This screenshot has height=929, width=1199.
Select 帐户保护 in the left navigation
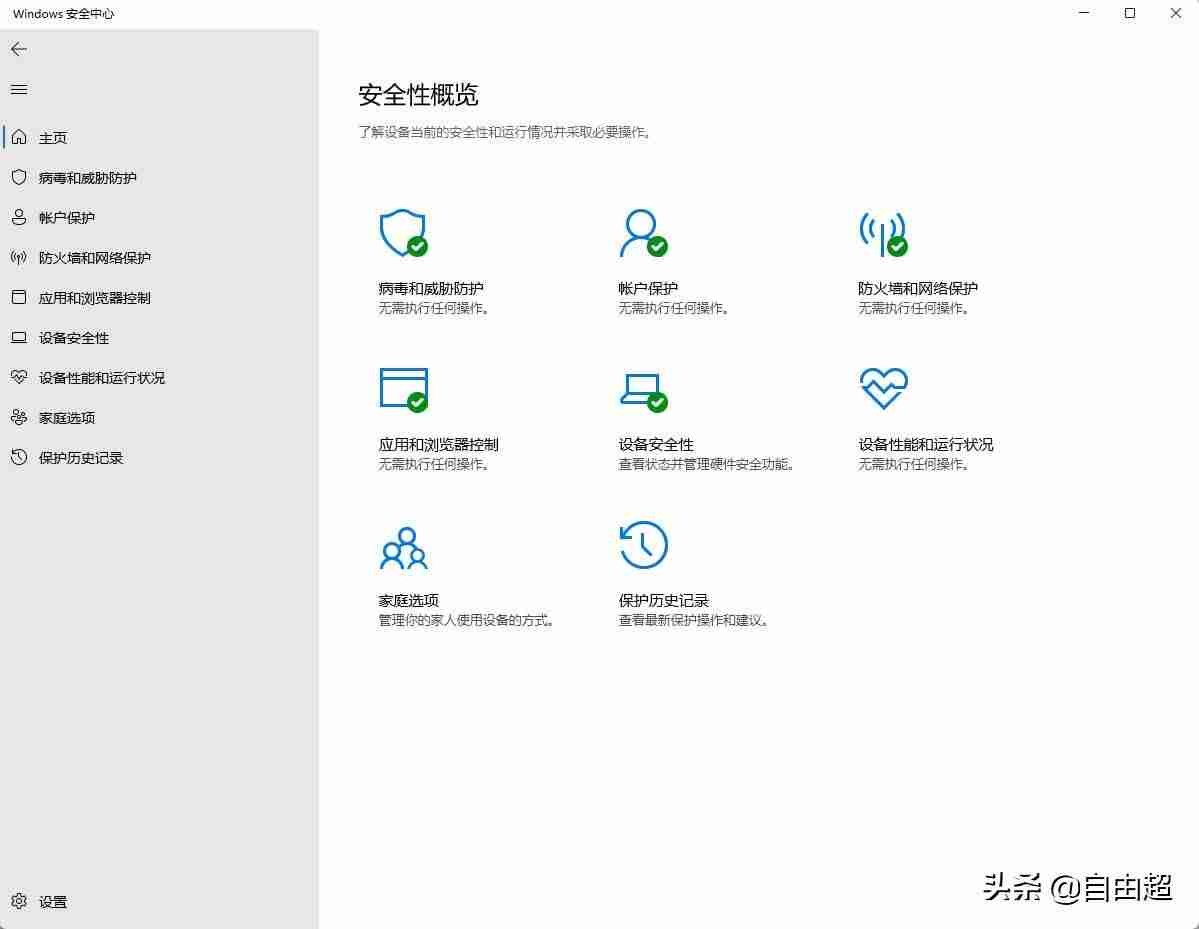pos(66,218)
